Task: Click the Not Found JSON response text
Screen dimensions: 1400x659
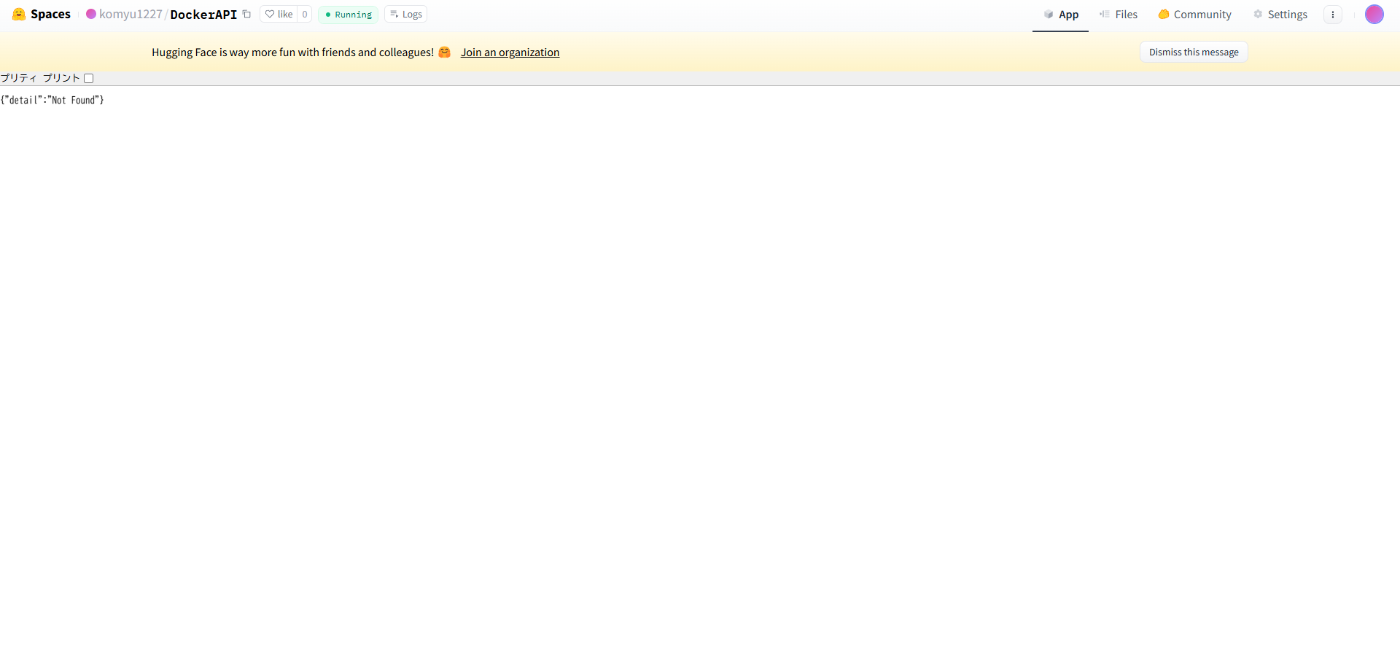Action: click(x=52, y=100)
